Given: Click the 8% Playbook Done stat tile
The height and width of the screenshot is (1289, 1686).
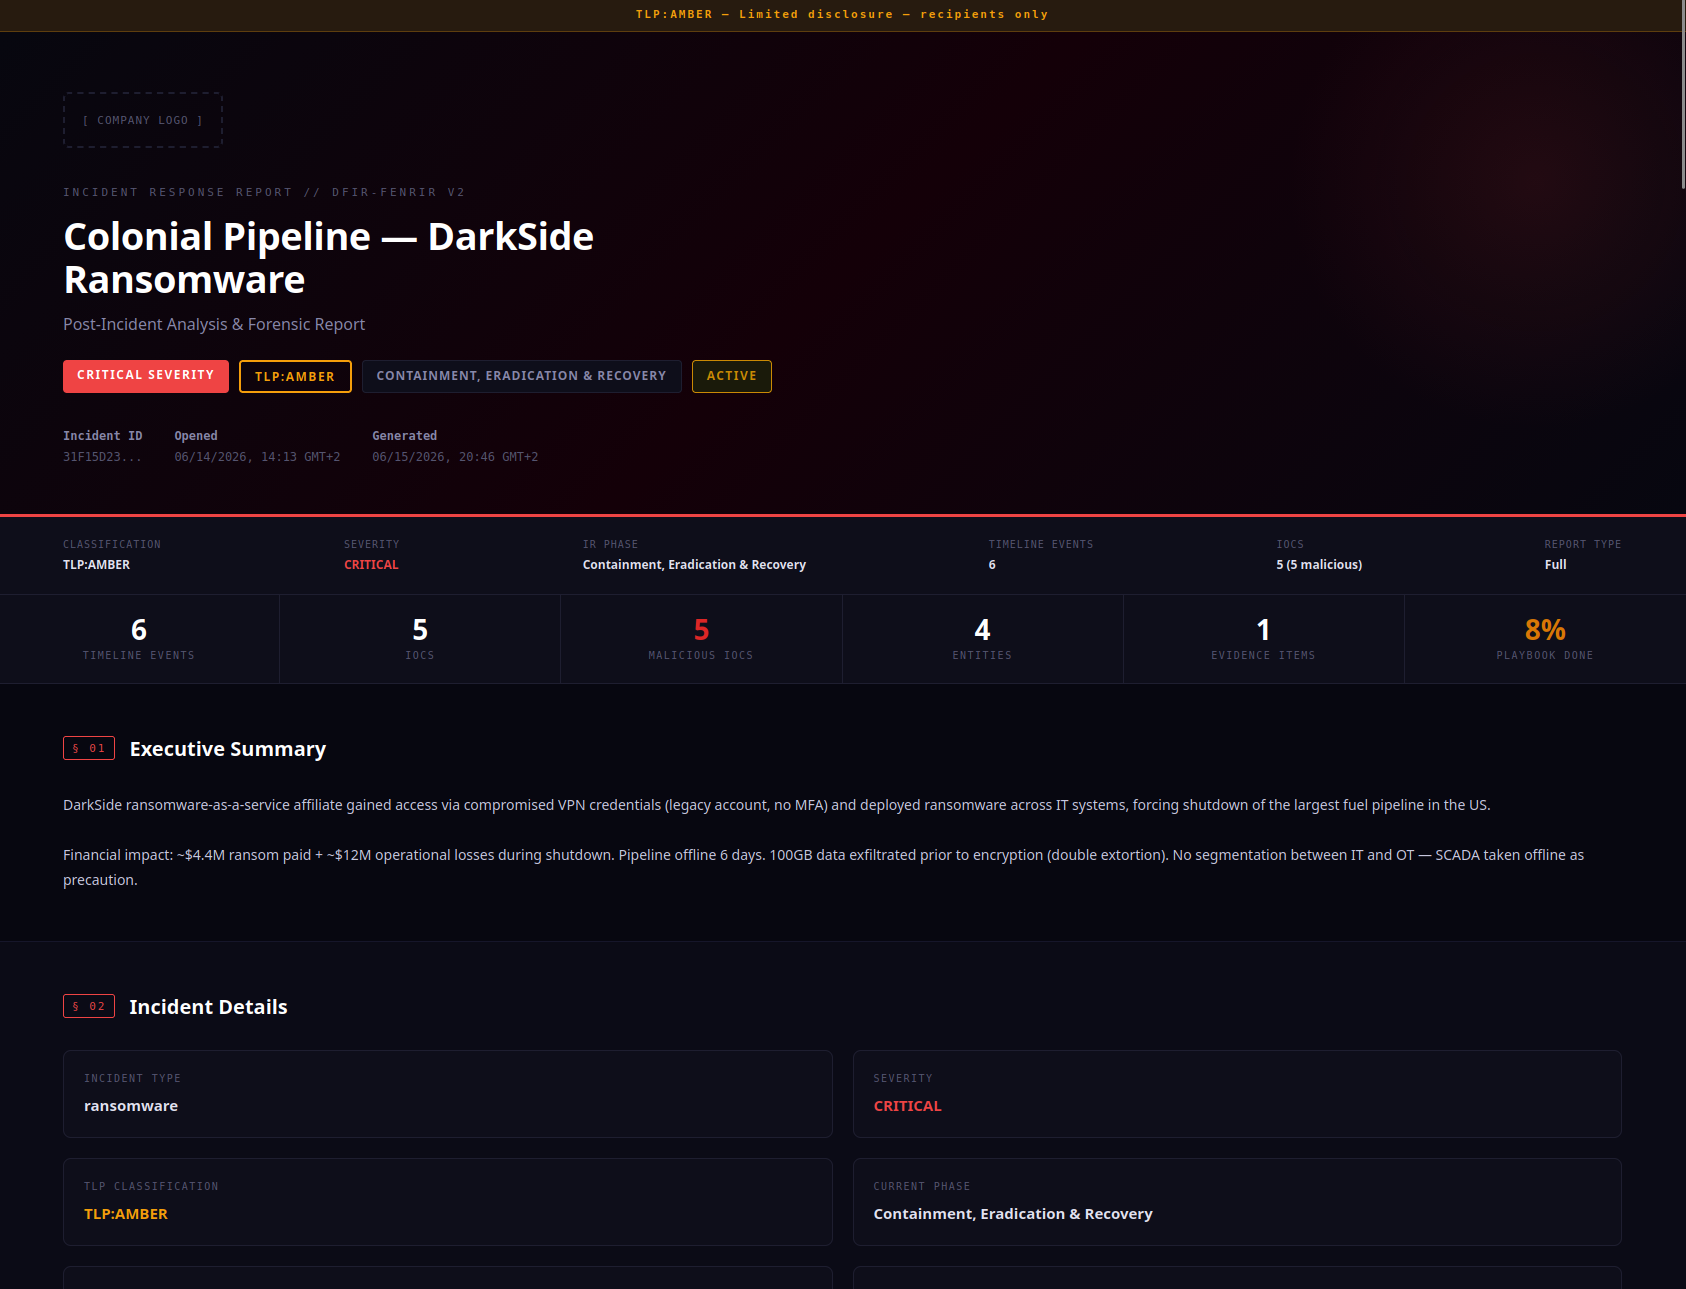Looking at the screenshot, I should 1545,639.
